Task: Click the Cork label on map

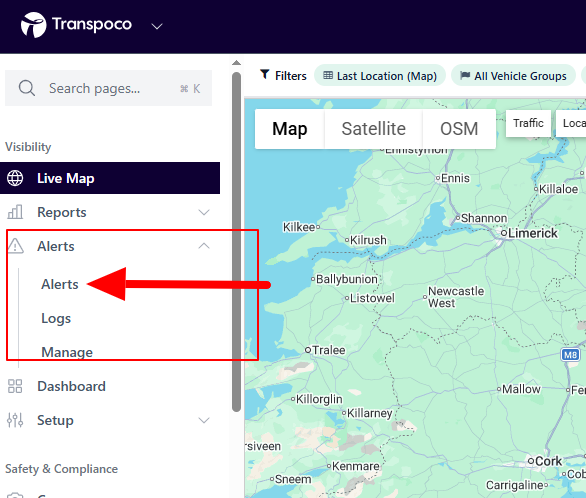Action: (548, 461)
